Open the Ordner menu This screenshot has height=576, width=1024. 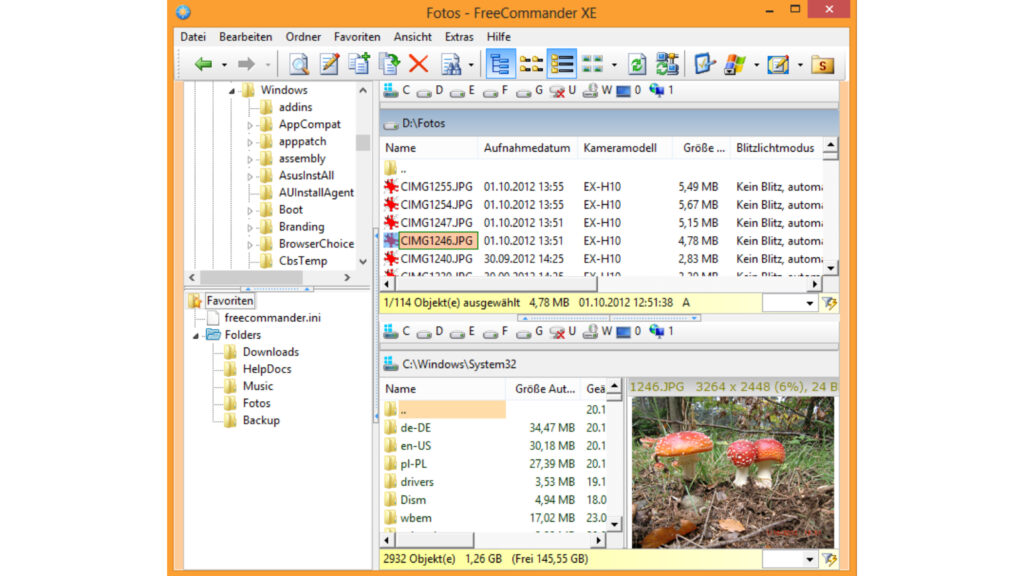pyautogui.click(x=303, y=37)
